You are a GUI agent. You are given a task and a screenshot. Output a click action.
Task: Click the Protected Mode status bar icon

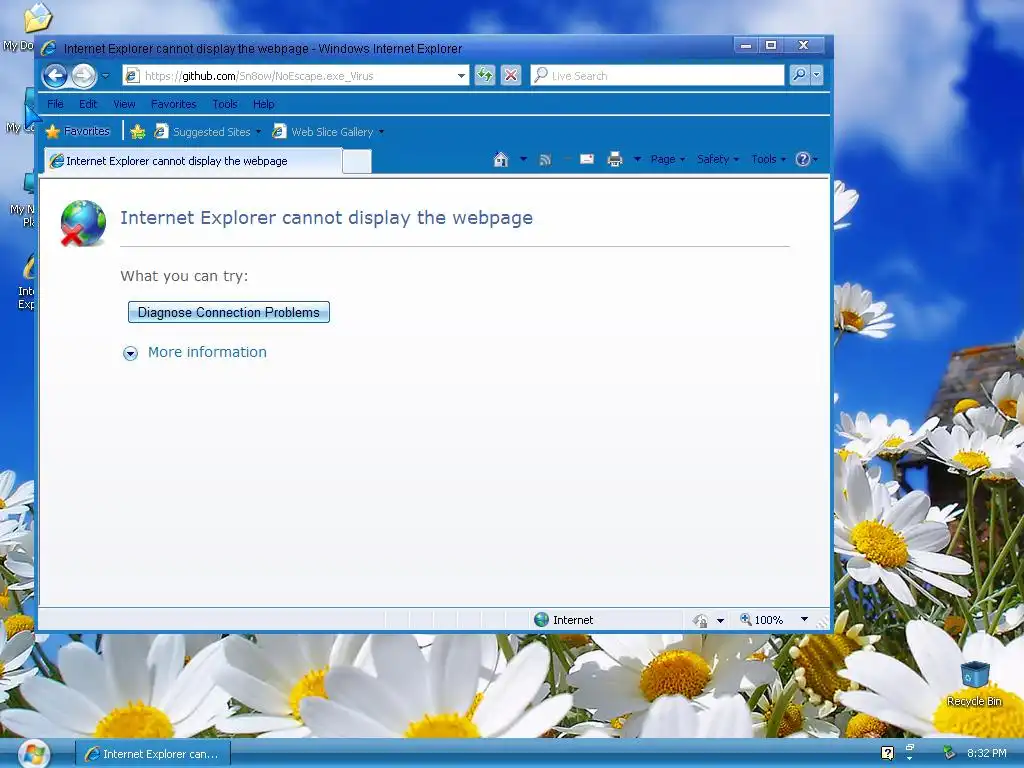click(x=701, y=620)
